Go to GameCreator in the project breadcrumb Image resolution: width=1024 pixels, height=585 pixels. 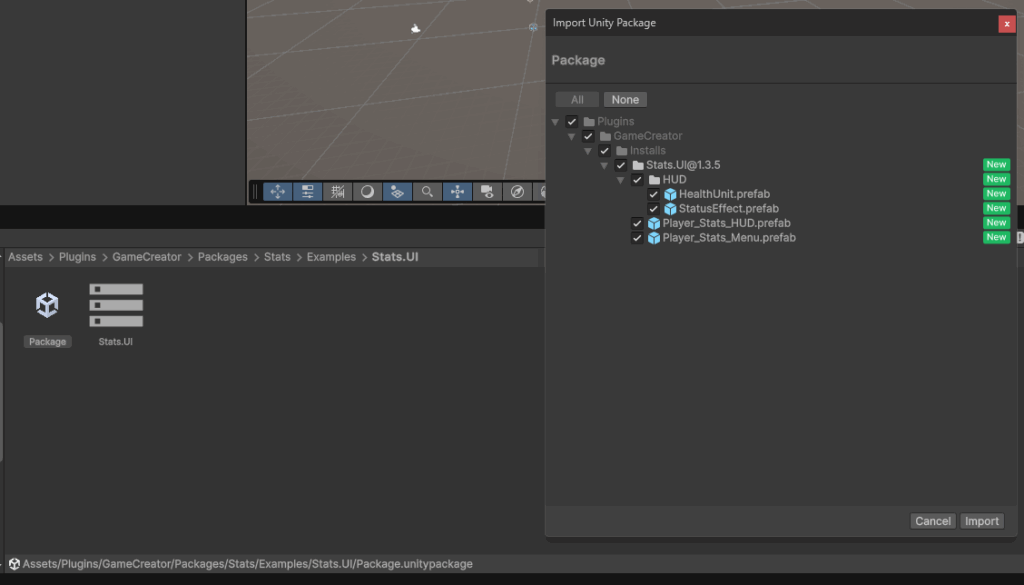(147, 257)
